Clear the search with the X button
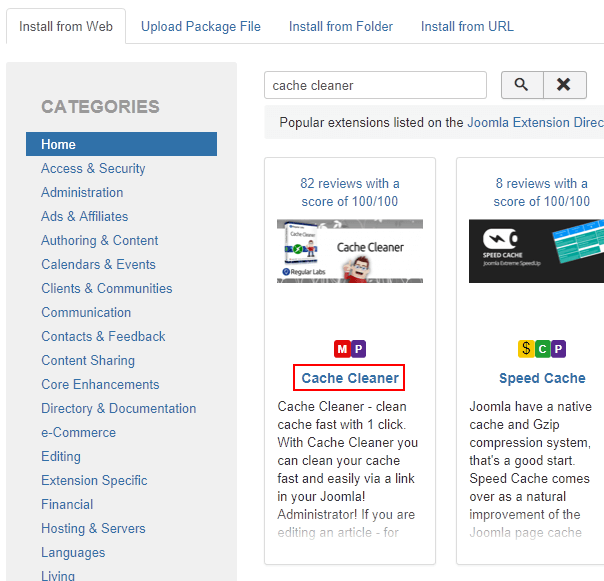The image size is (604, 581). (565, 85)
